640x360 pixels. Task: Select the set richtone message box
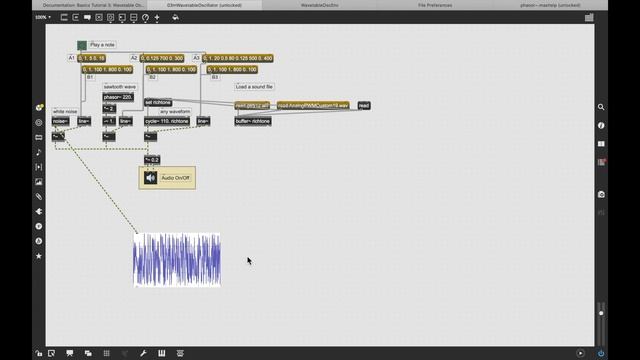point(158,102)
